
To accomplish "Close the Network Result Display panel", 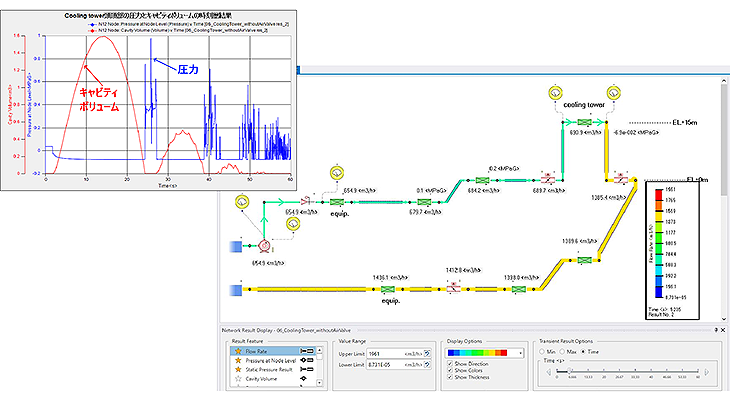I will [723, 330].
